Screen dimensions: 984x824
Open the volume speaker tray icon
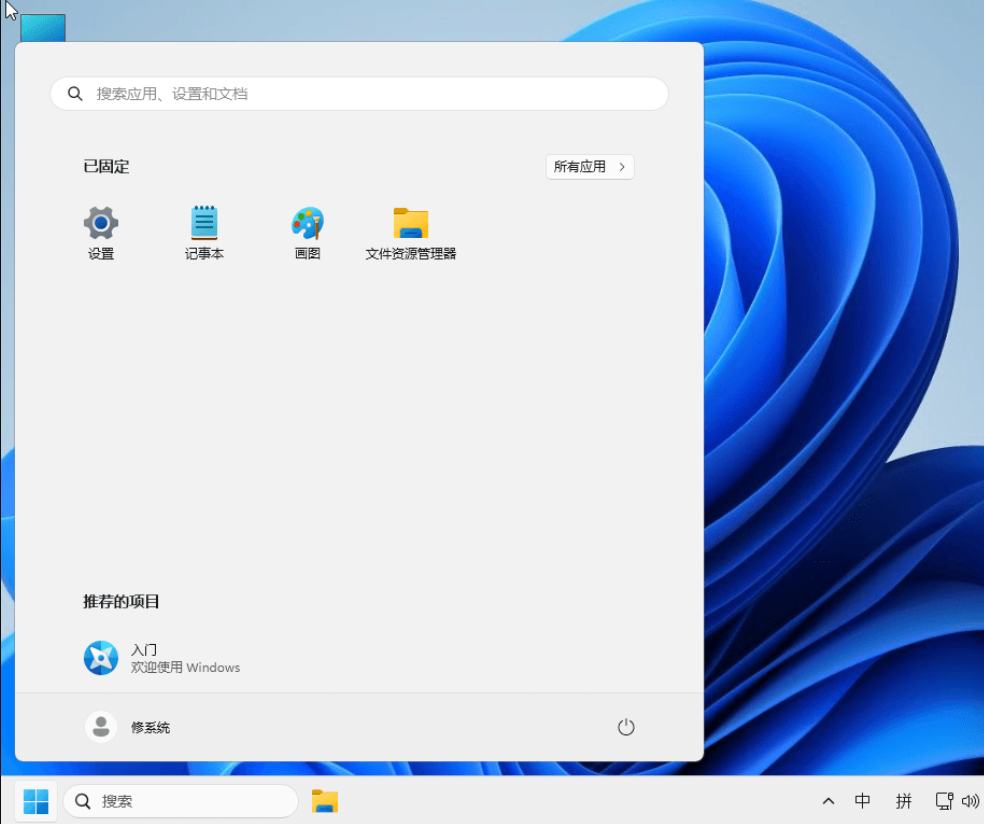(970, 801)
